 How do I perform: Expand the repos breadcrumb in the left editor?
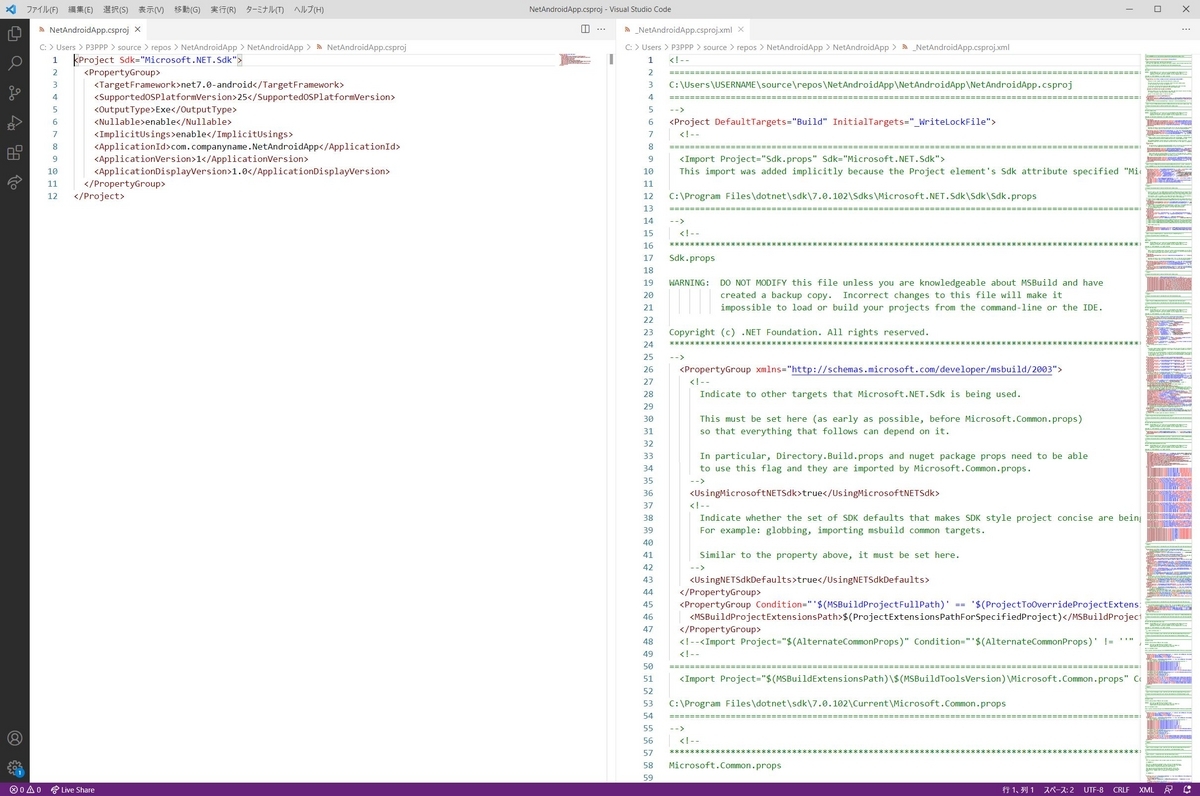161,47
